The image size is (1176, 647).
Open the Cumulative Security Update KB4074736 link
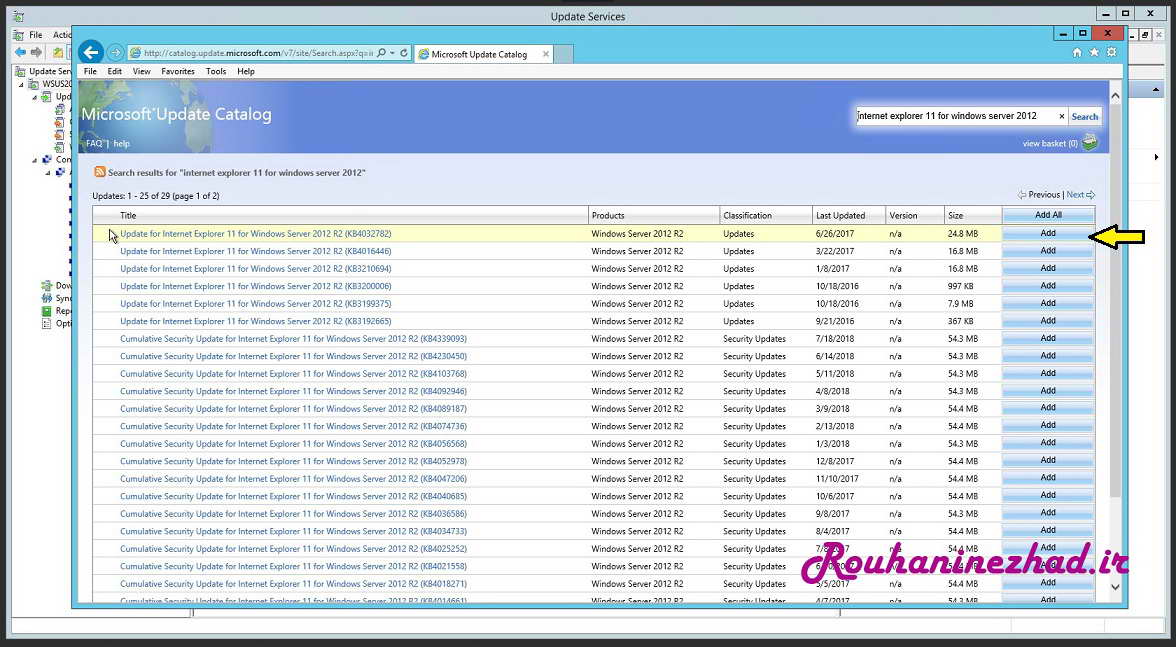pyautogui.click(x=293, y=426)
